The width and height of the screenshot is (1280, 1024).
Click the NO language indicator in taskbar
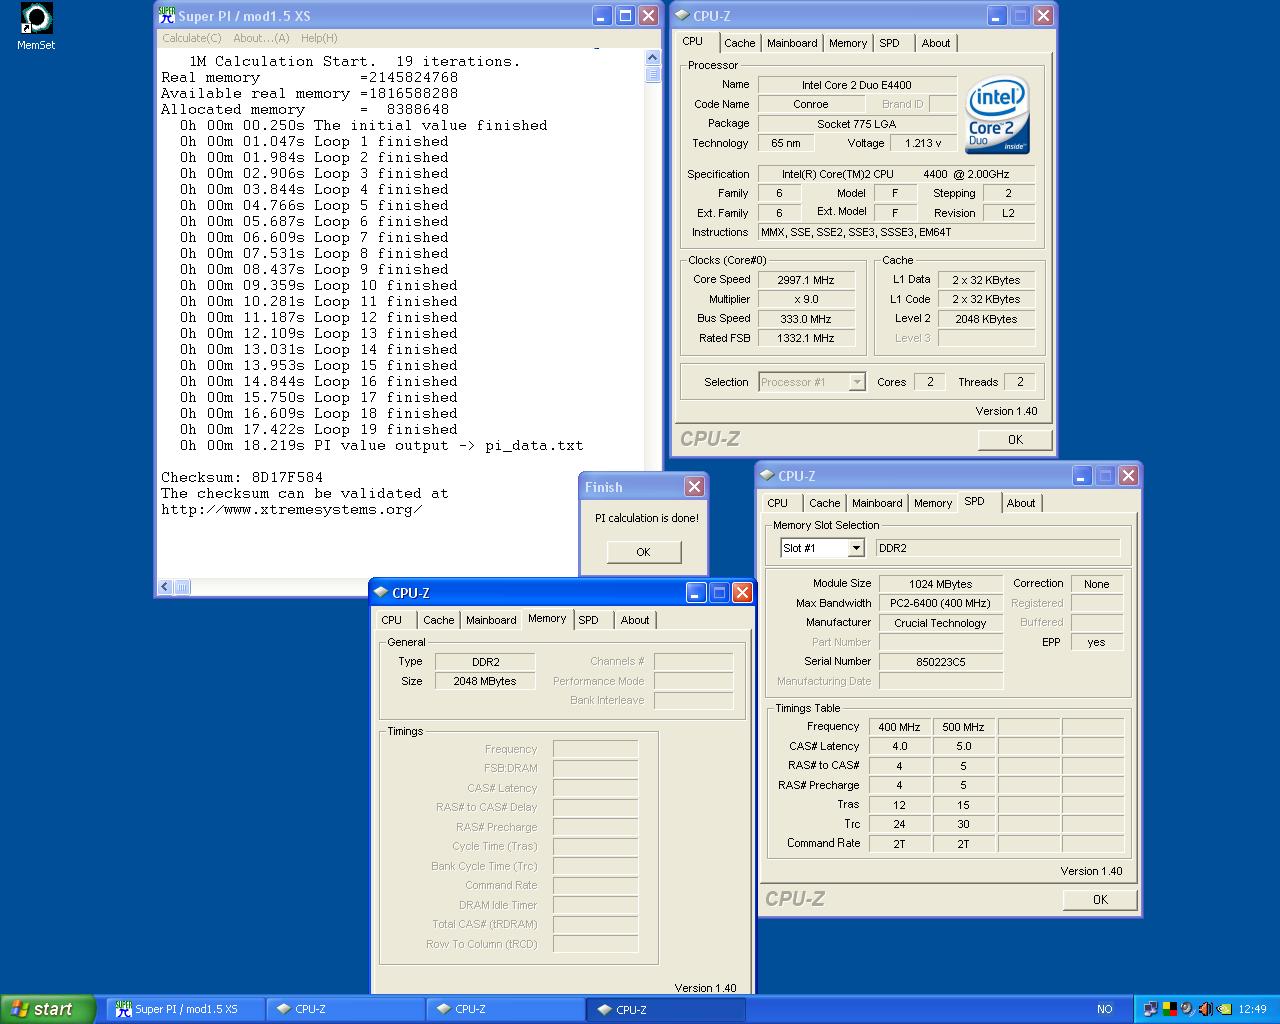coord(1104,1010)
